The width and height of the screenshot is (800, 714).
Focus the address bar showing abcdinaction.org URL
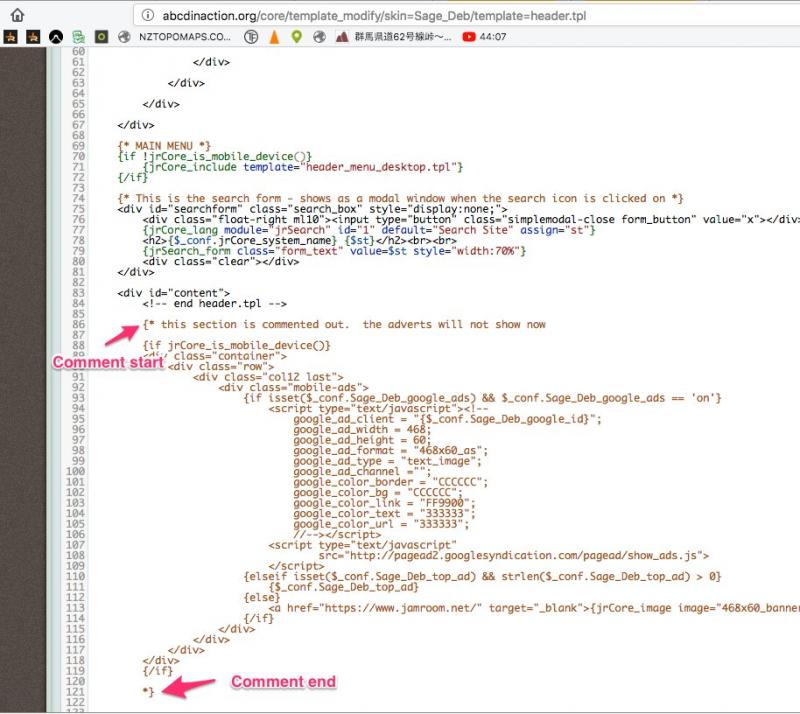[400, 15]
